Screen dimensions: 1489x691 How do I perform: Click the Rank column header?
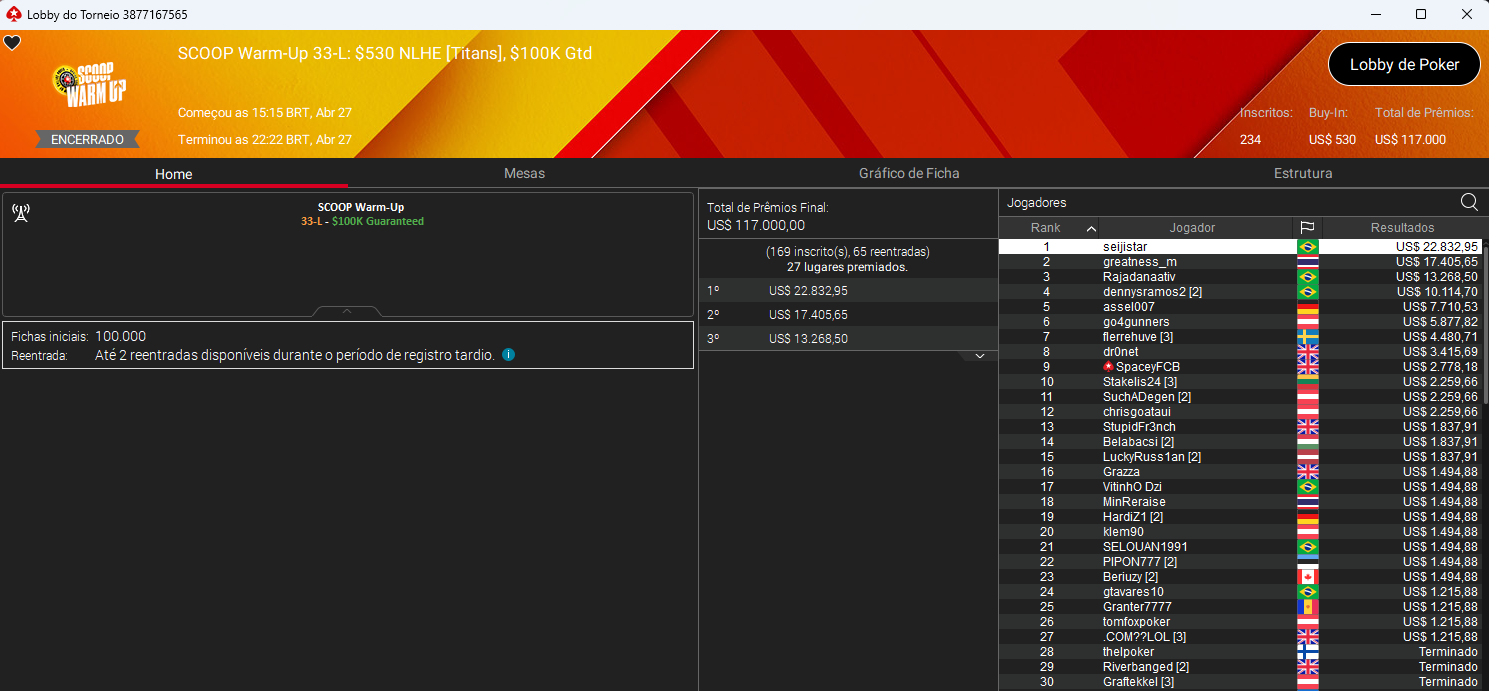click(1046, 227)
